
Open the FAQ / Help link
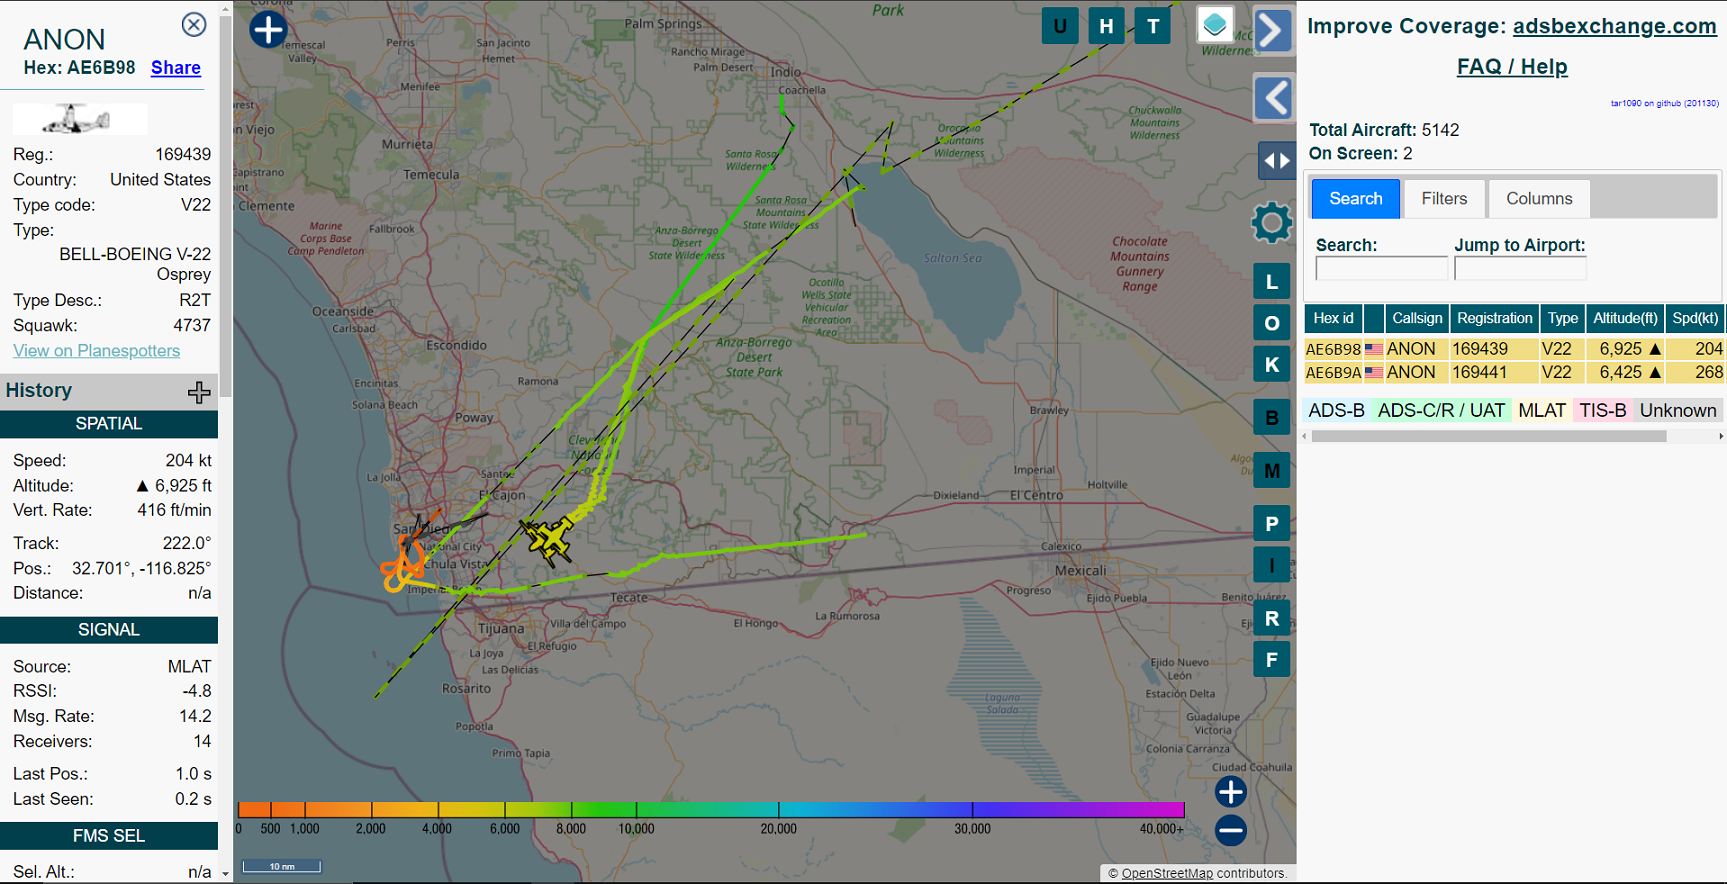click(x=1512, y=67)
